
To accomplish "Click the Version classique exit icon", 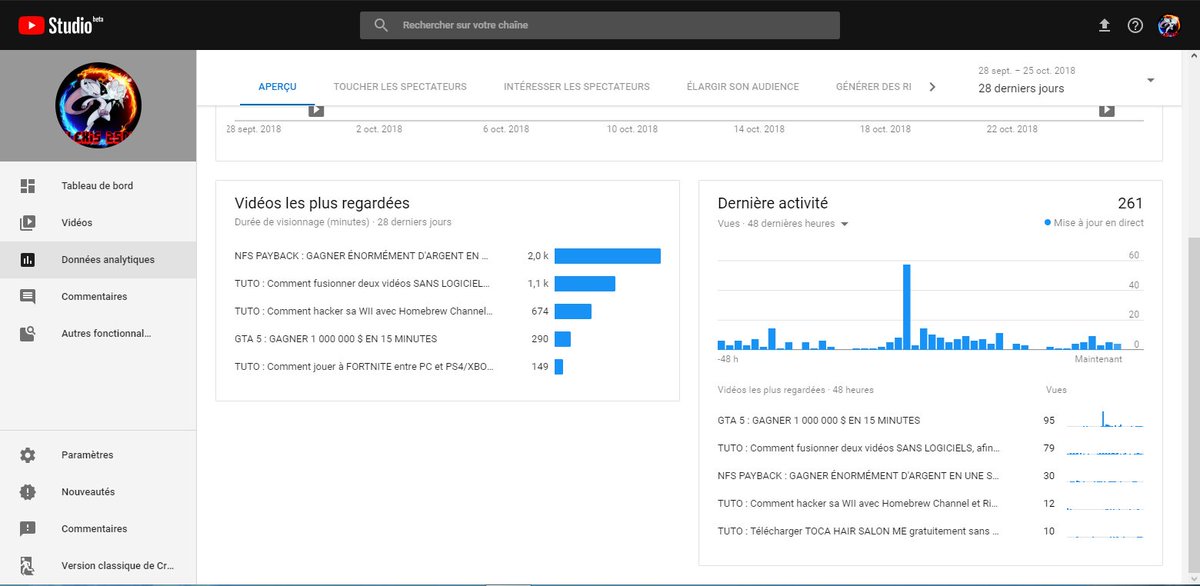I will pyautogui.click(x=27, y=566).
